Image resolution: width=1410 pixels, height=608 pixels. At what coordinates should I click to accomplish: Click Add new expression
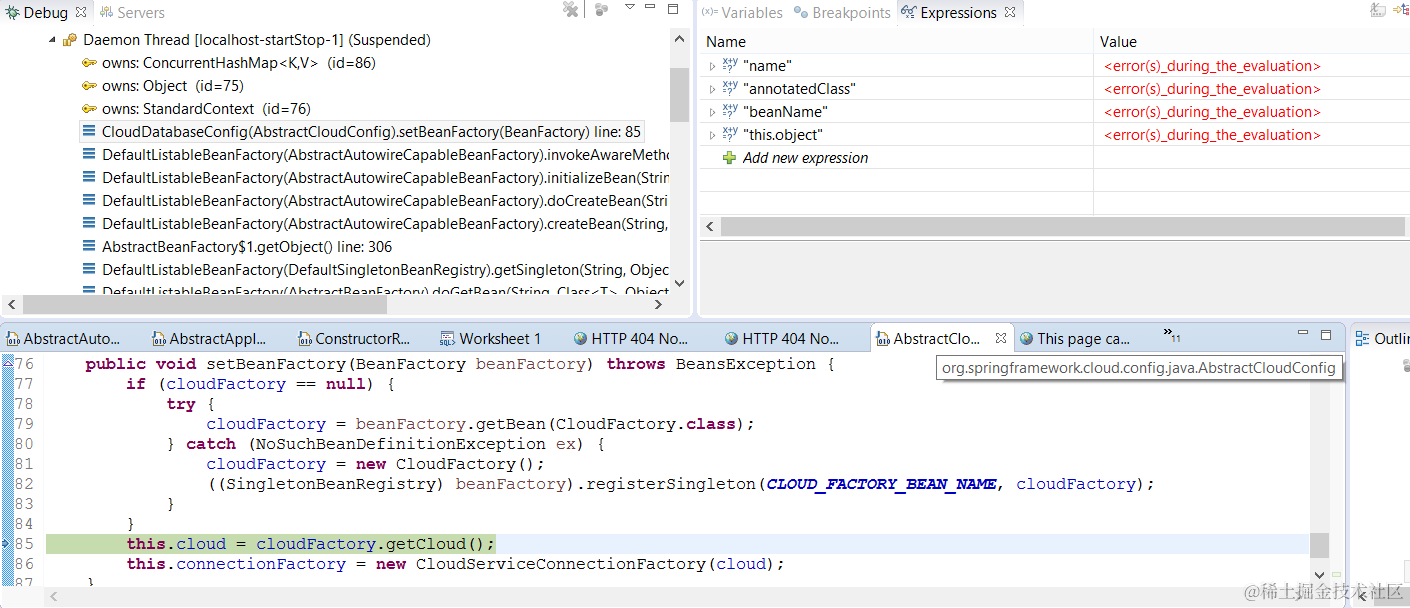pos(805,158)
